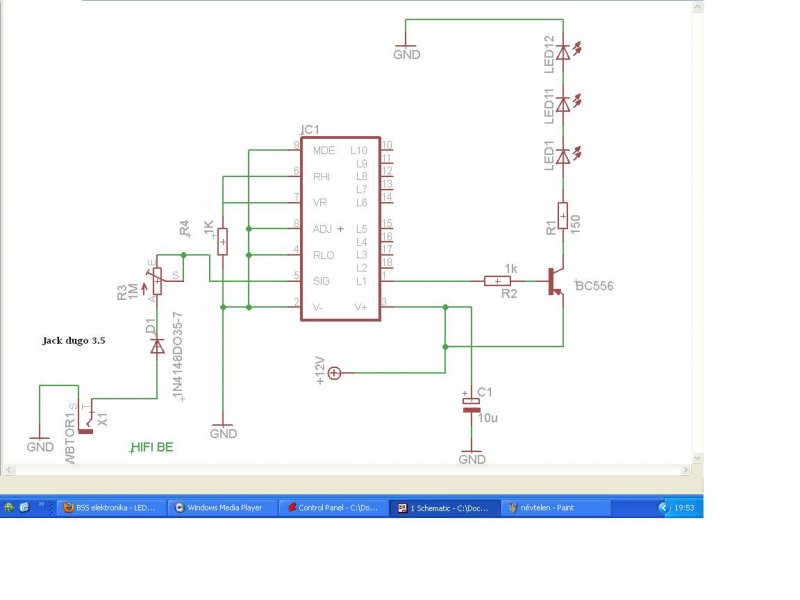Click horizontal scrollbar left arrow
The height and width of the screenshot is (600, 800).
[7, 470]
